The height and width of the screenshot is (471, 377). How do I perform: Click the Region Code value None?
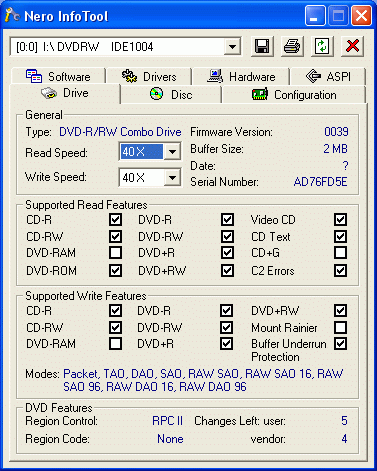[x=170, y=439]
